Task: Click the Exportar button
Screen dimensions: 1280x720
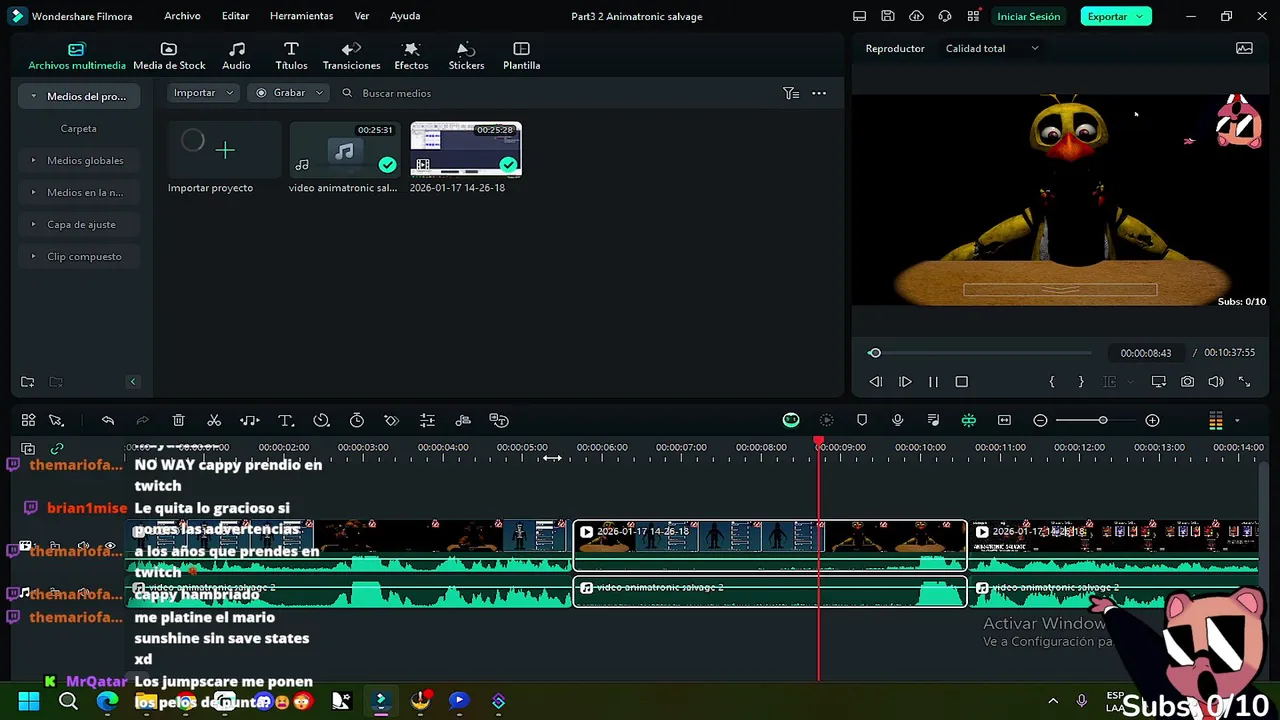Action: (1107, 16)
